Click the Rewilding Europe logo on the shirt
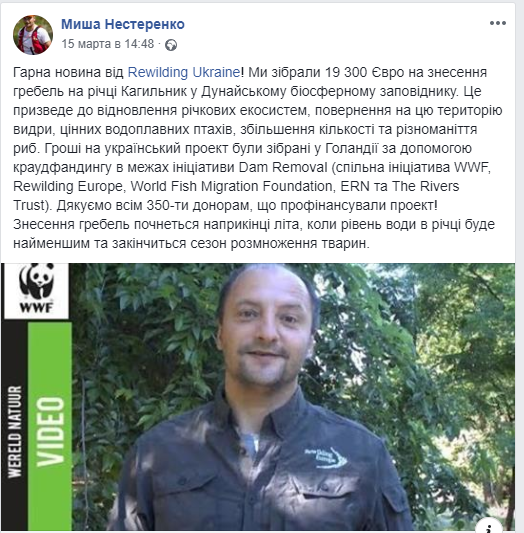The width and height of the screenshot is (524, 533). point(326,458)
